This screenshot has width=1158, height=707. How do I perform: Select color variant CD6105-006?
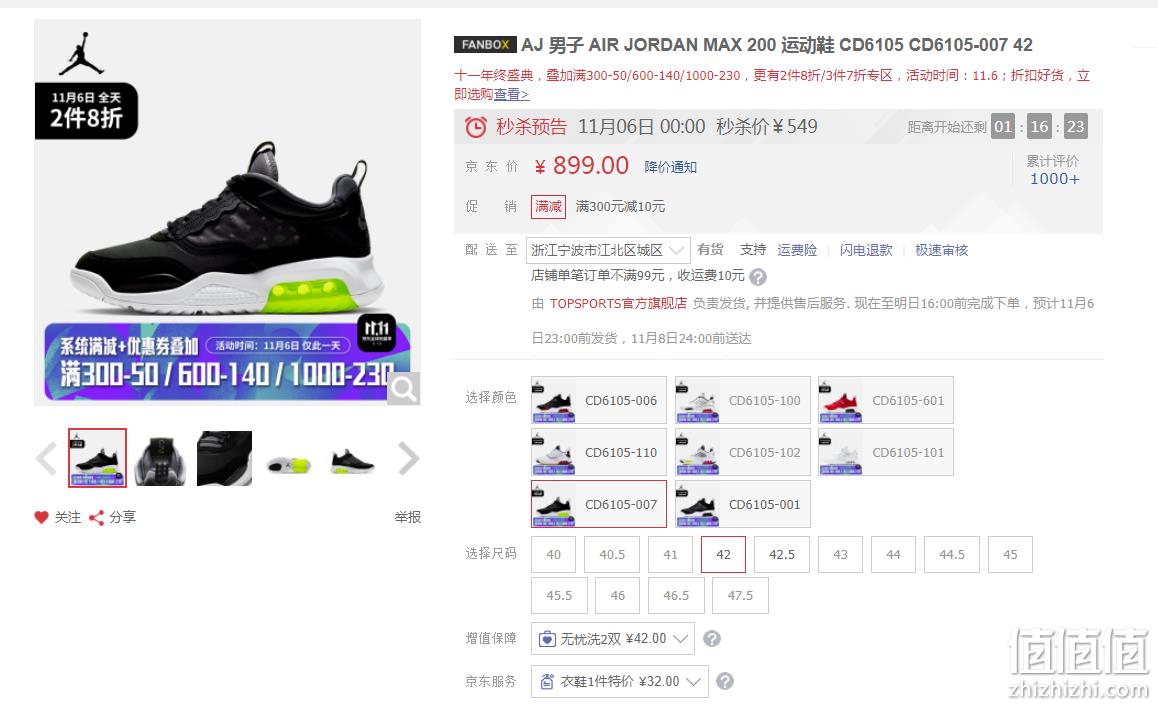point(599,400)
